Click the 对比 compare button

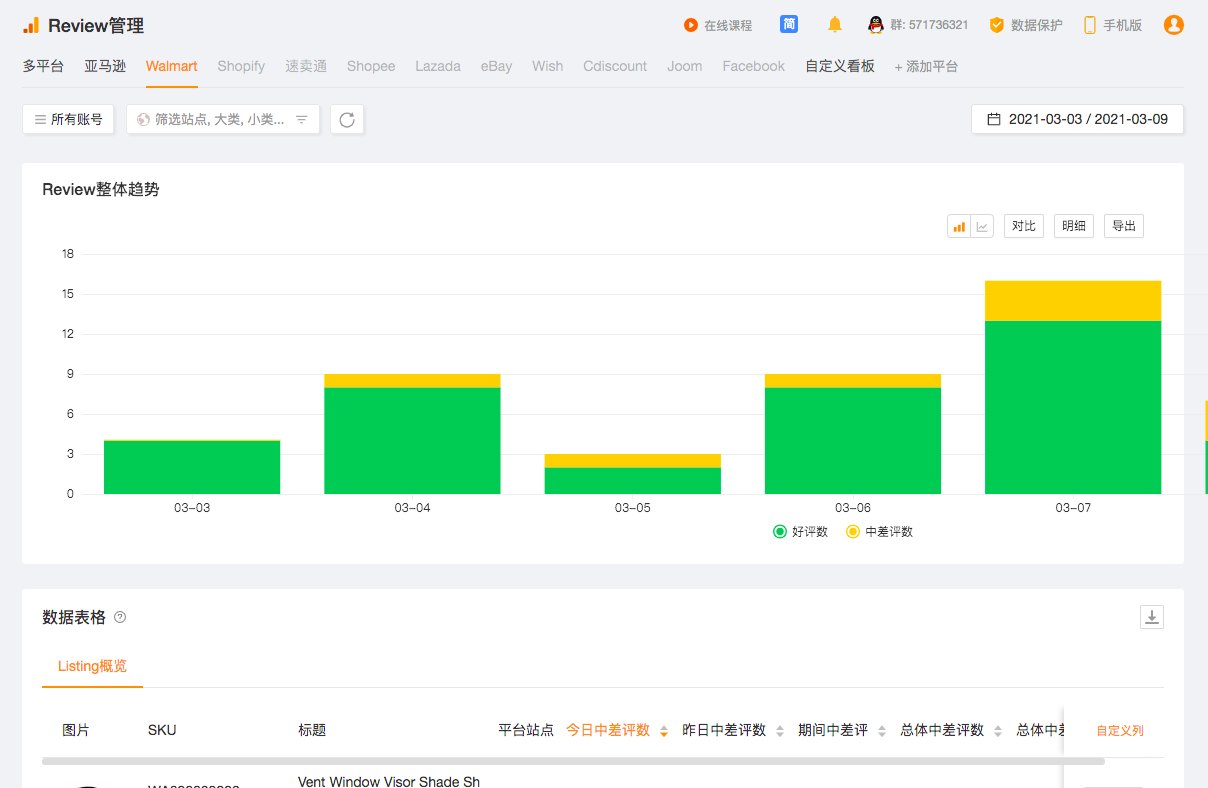(1023, 226)
